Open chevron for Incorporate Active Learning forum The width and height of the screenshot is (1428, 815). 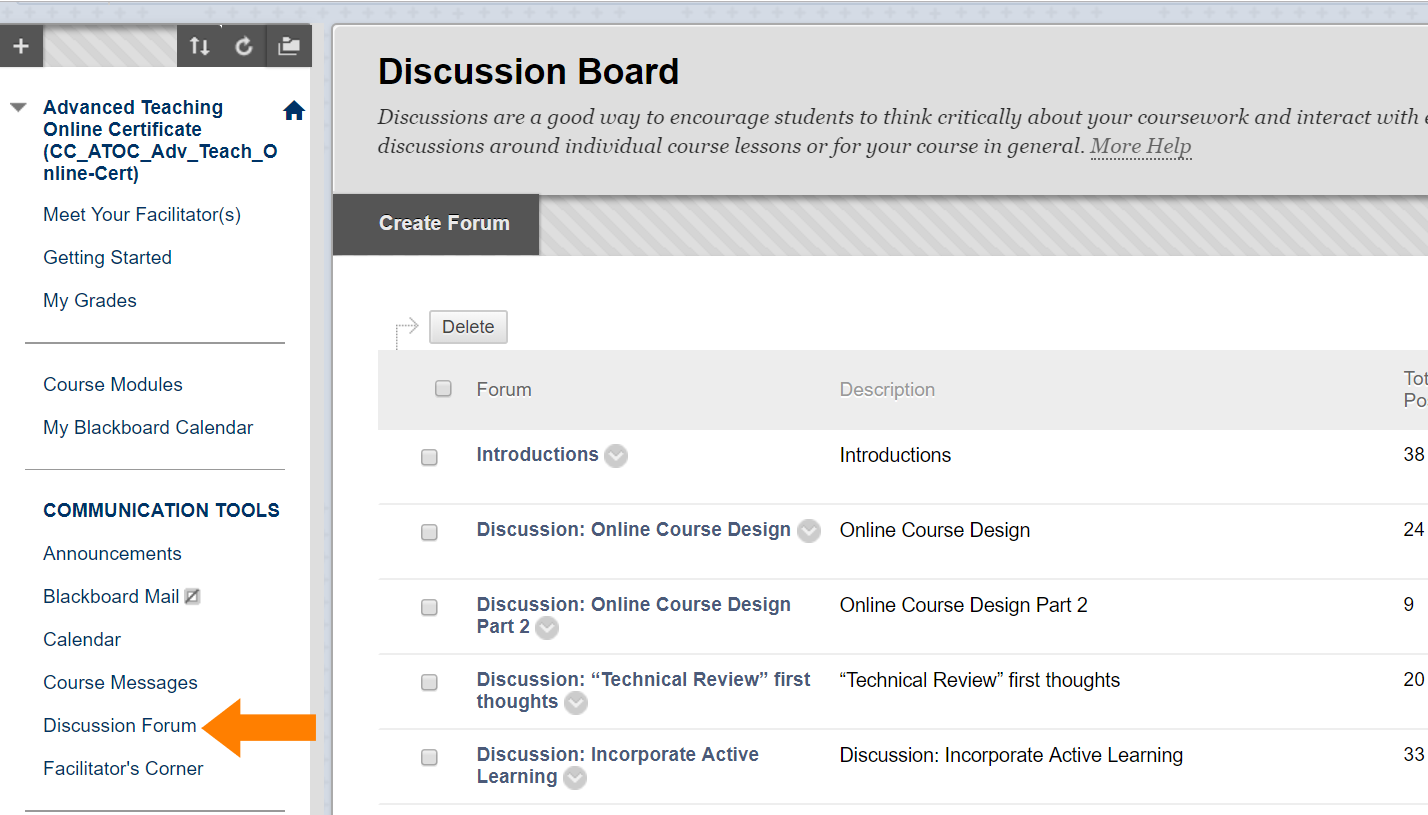coord(575,778)
